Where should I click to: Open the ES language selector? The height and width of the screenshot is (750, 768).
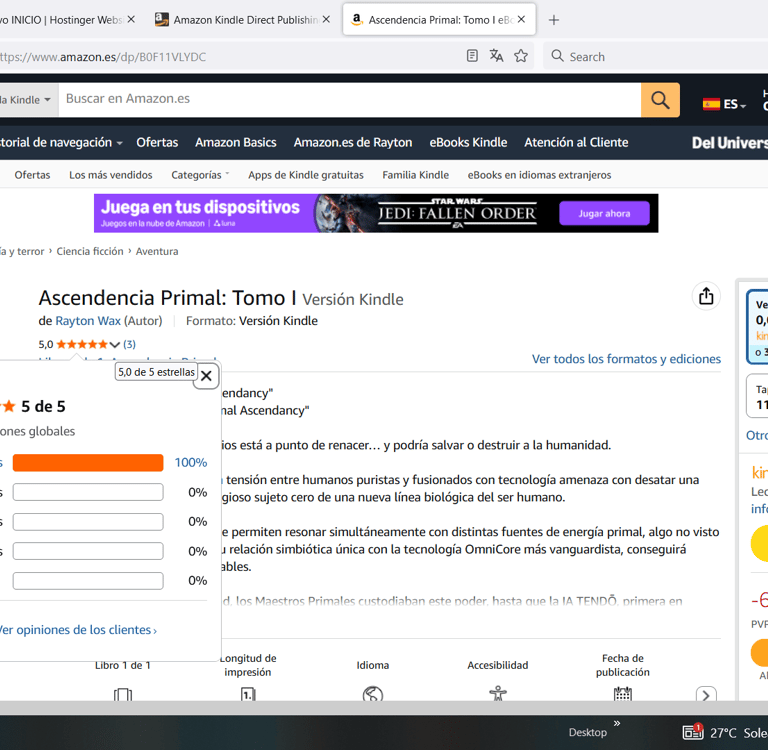click(x=724, y=104)
